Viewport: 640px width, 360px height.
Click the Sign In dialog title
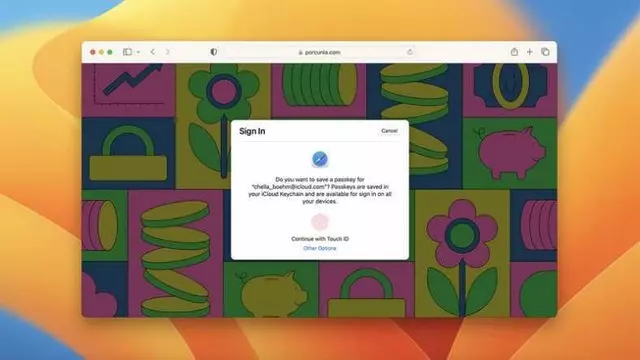pos(252,131)
